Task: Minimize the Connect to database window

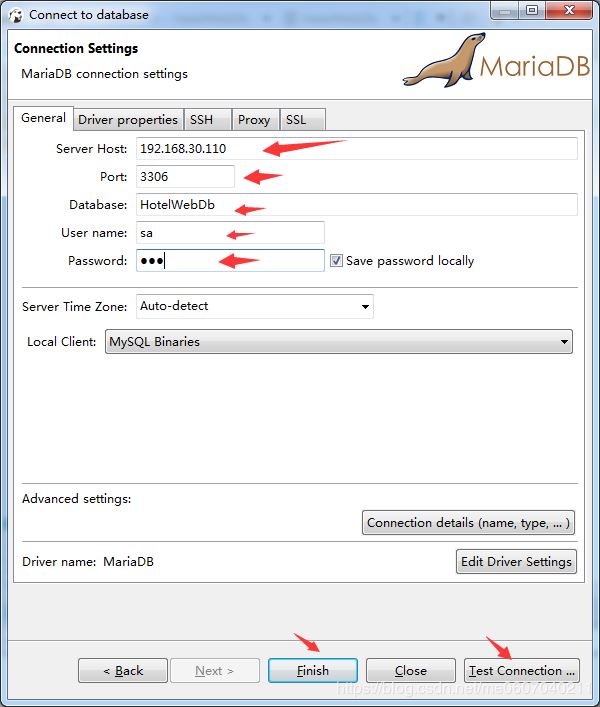Action: [504, 11]
